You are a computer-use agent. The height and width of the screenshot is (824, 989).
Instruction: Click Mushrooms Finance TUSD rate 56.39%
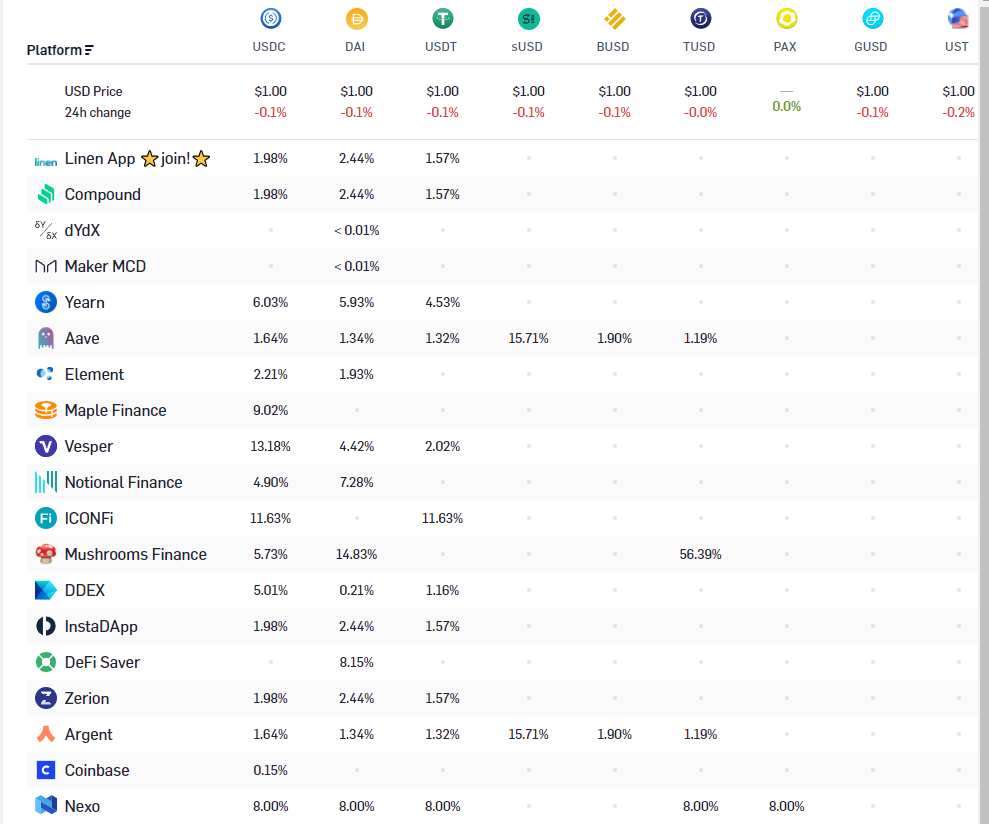tap(700, 554)
